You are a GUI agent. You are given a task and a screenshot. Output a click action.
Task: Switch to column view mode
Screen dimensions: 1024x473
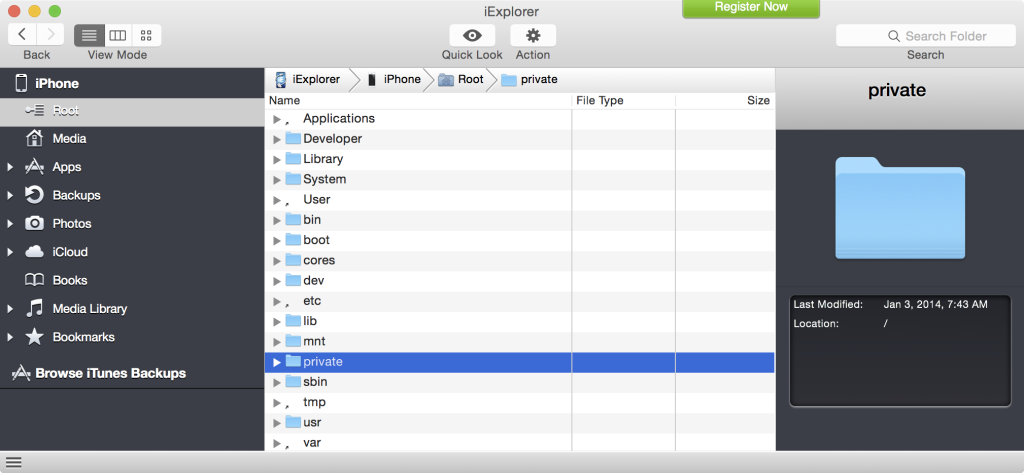pos(118,35)
